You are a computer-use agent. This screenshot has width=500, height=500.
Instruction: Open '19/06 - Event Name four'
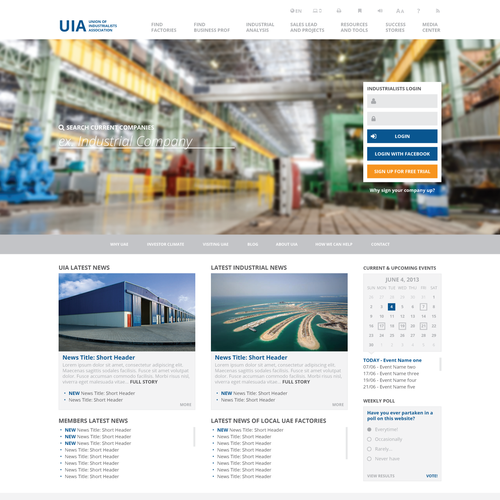[390, 380]
